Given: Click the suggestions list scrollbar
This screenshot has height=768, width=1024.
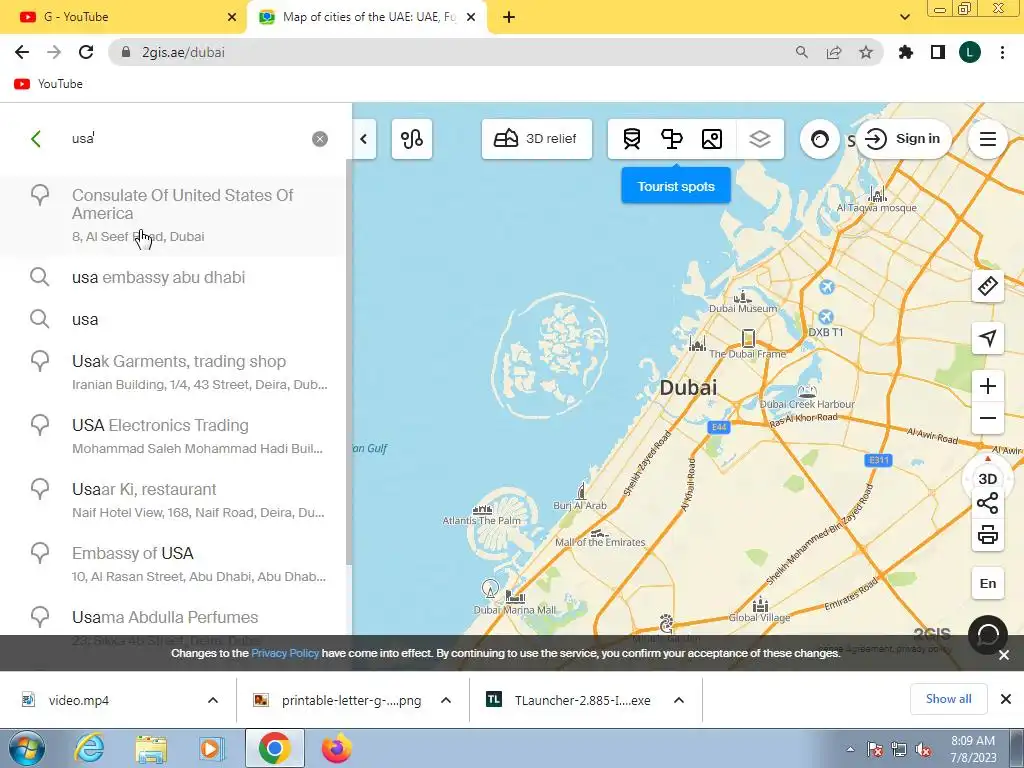Looking at the screenshot, I should (349, 362).
